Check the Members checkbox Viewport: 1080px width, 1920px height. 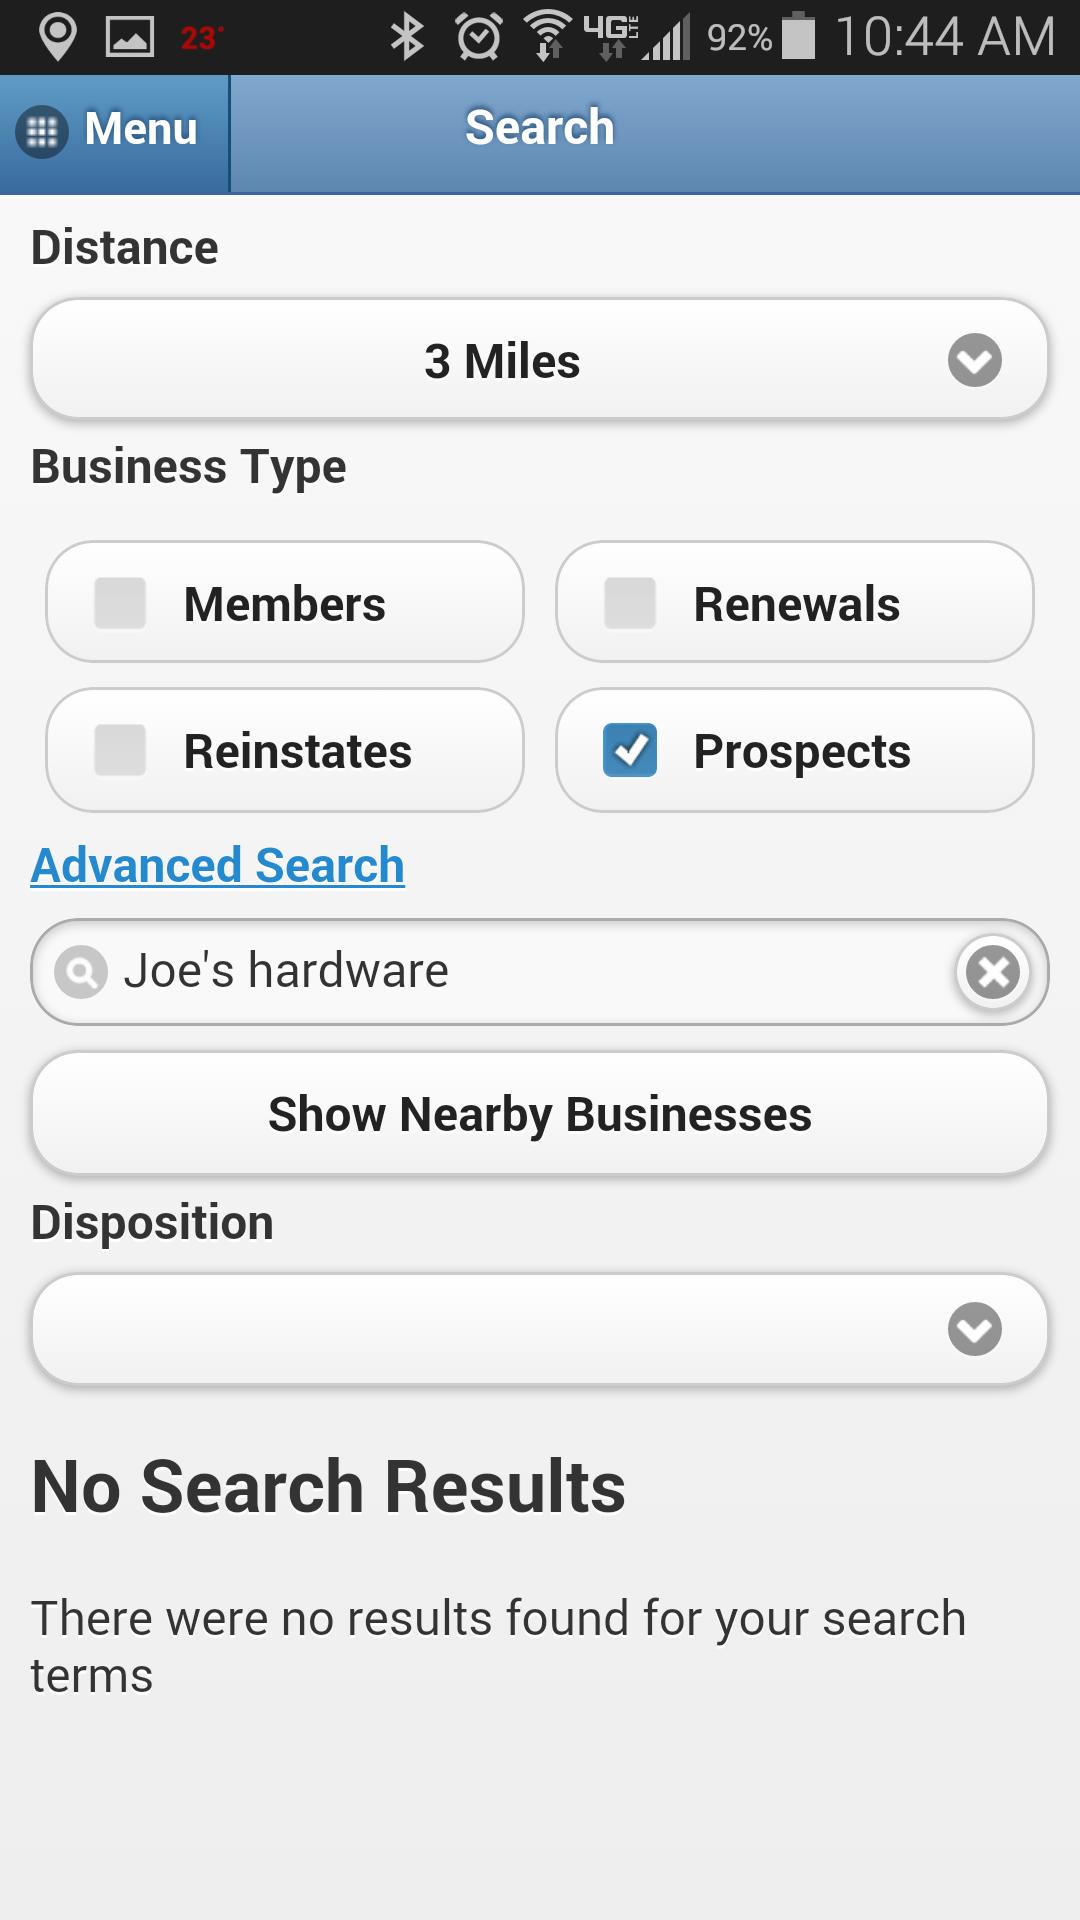click(x=120, y=603)
